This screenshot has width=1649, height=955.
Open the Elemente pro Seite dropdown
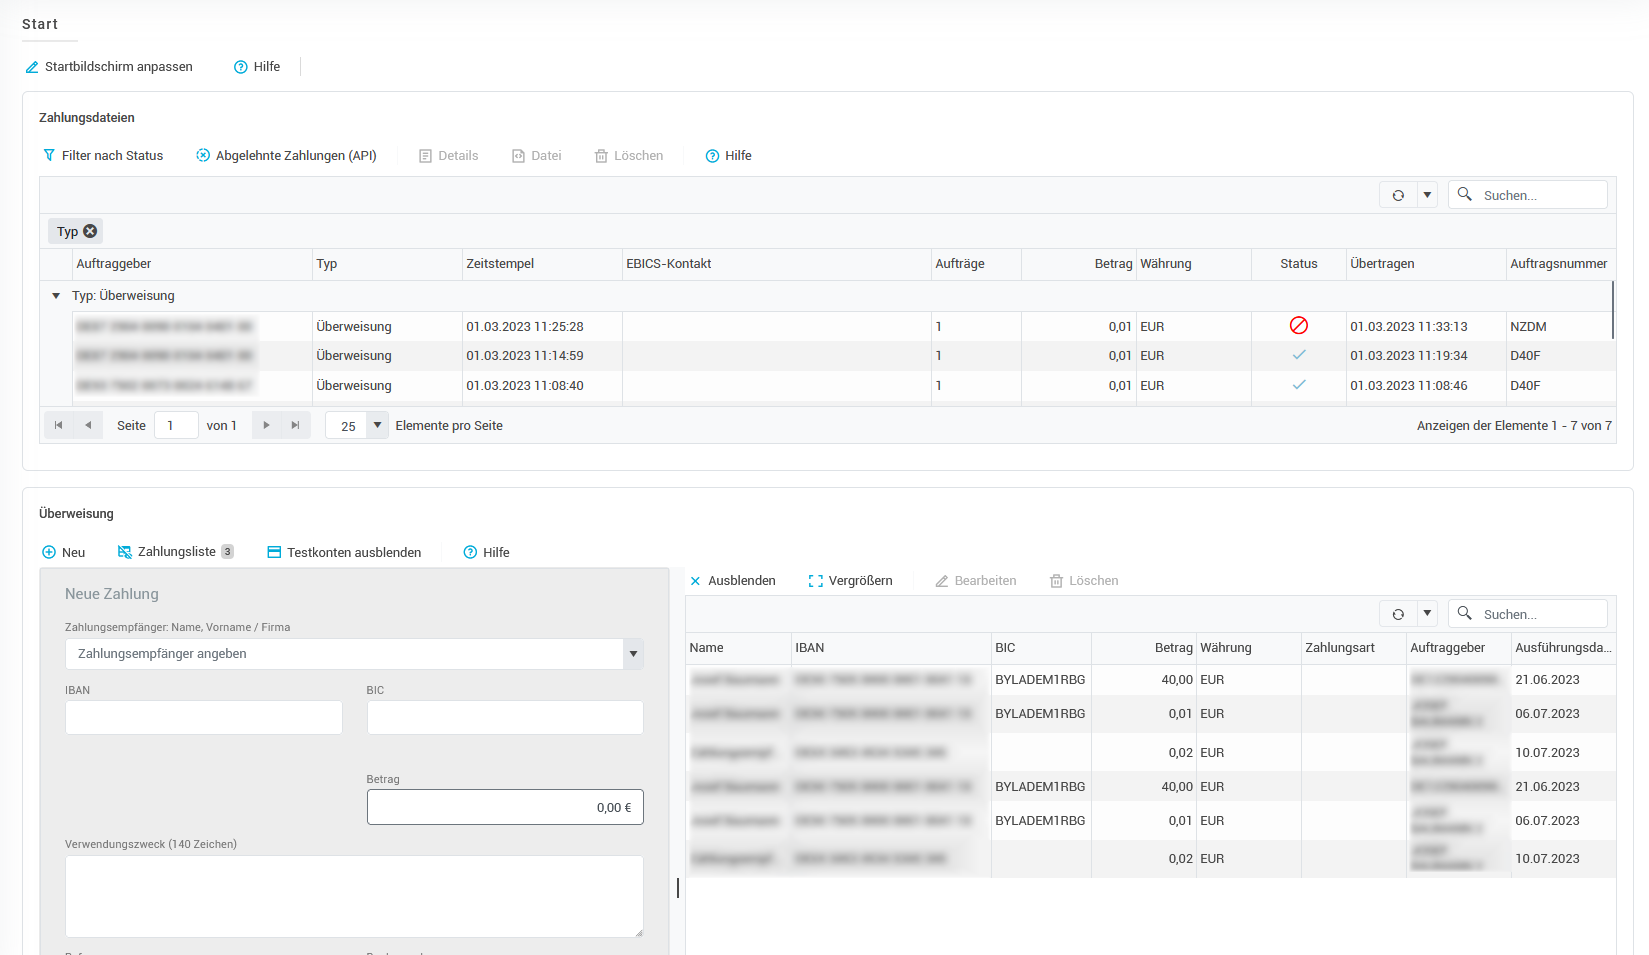pos(377,425)
